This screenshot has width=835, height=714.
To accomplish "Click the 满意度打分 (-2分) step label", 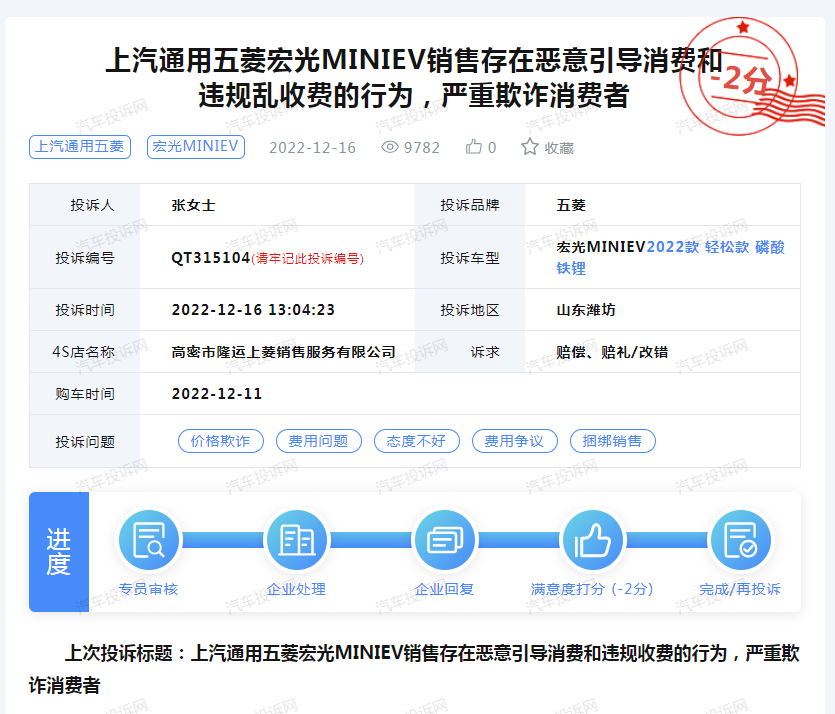I will click(x=592, y=589).
